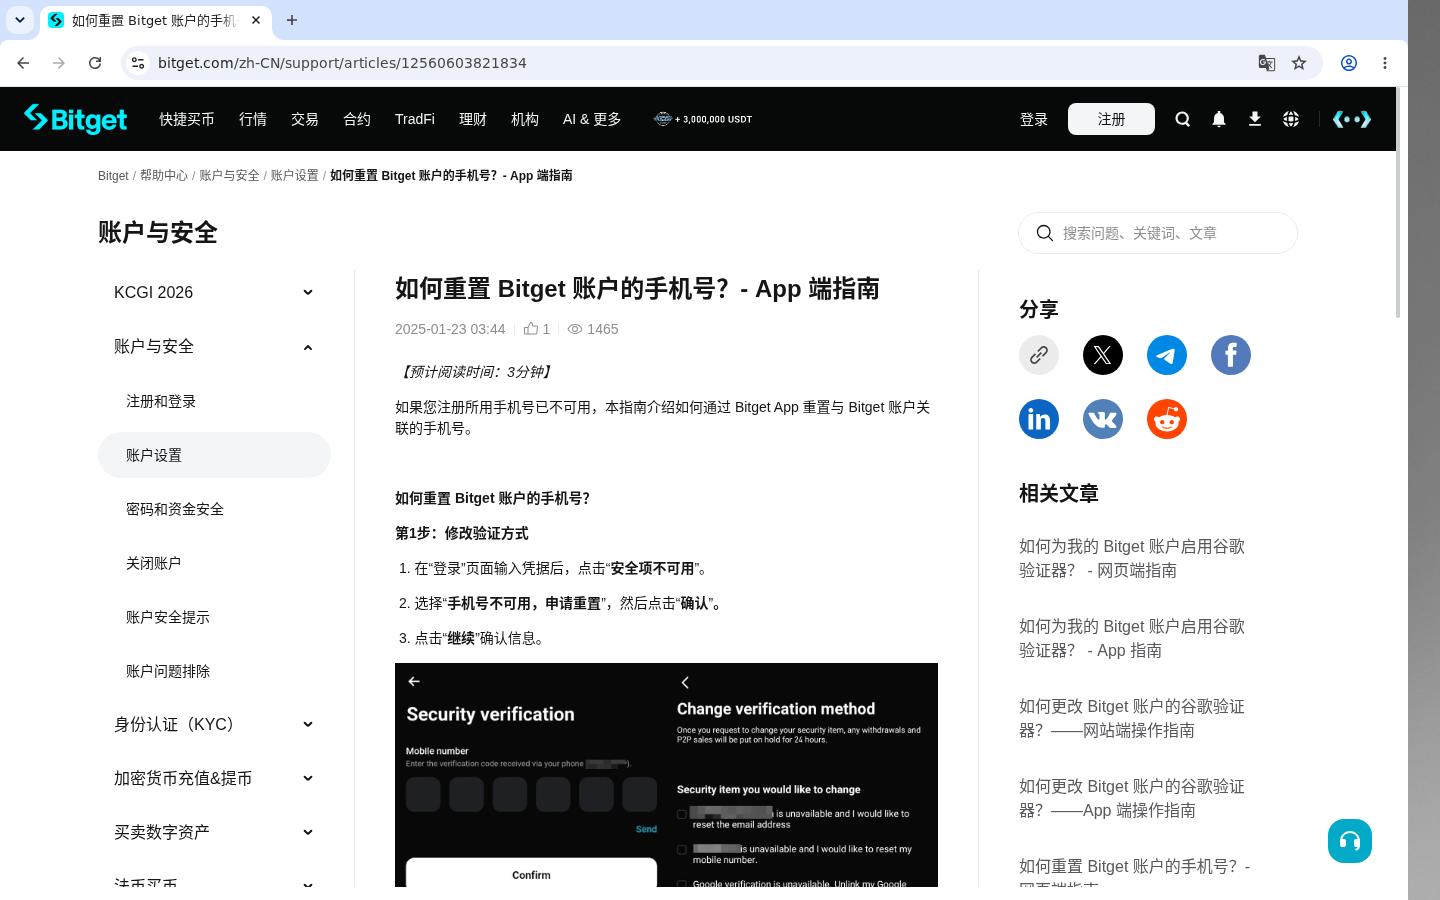Screen dimensions: 1440x900
Task: Open AI & 更多 nav menu
Action: pyautogui.click(x=592, y=119)
